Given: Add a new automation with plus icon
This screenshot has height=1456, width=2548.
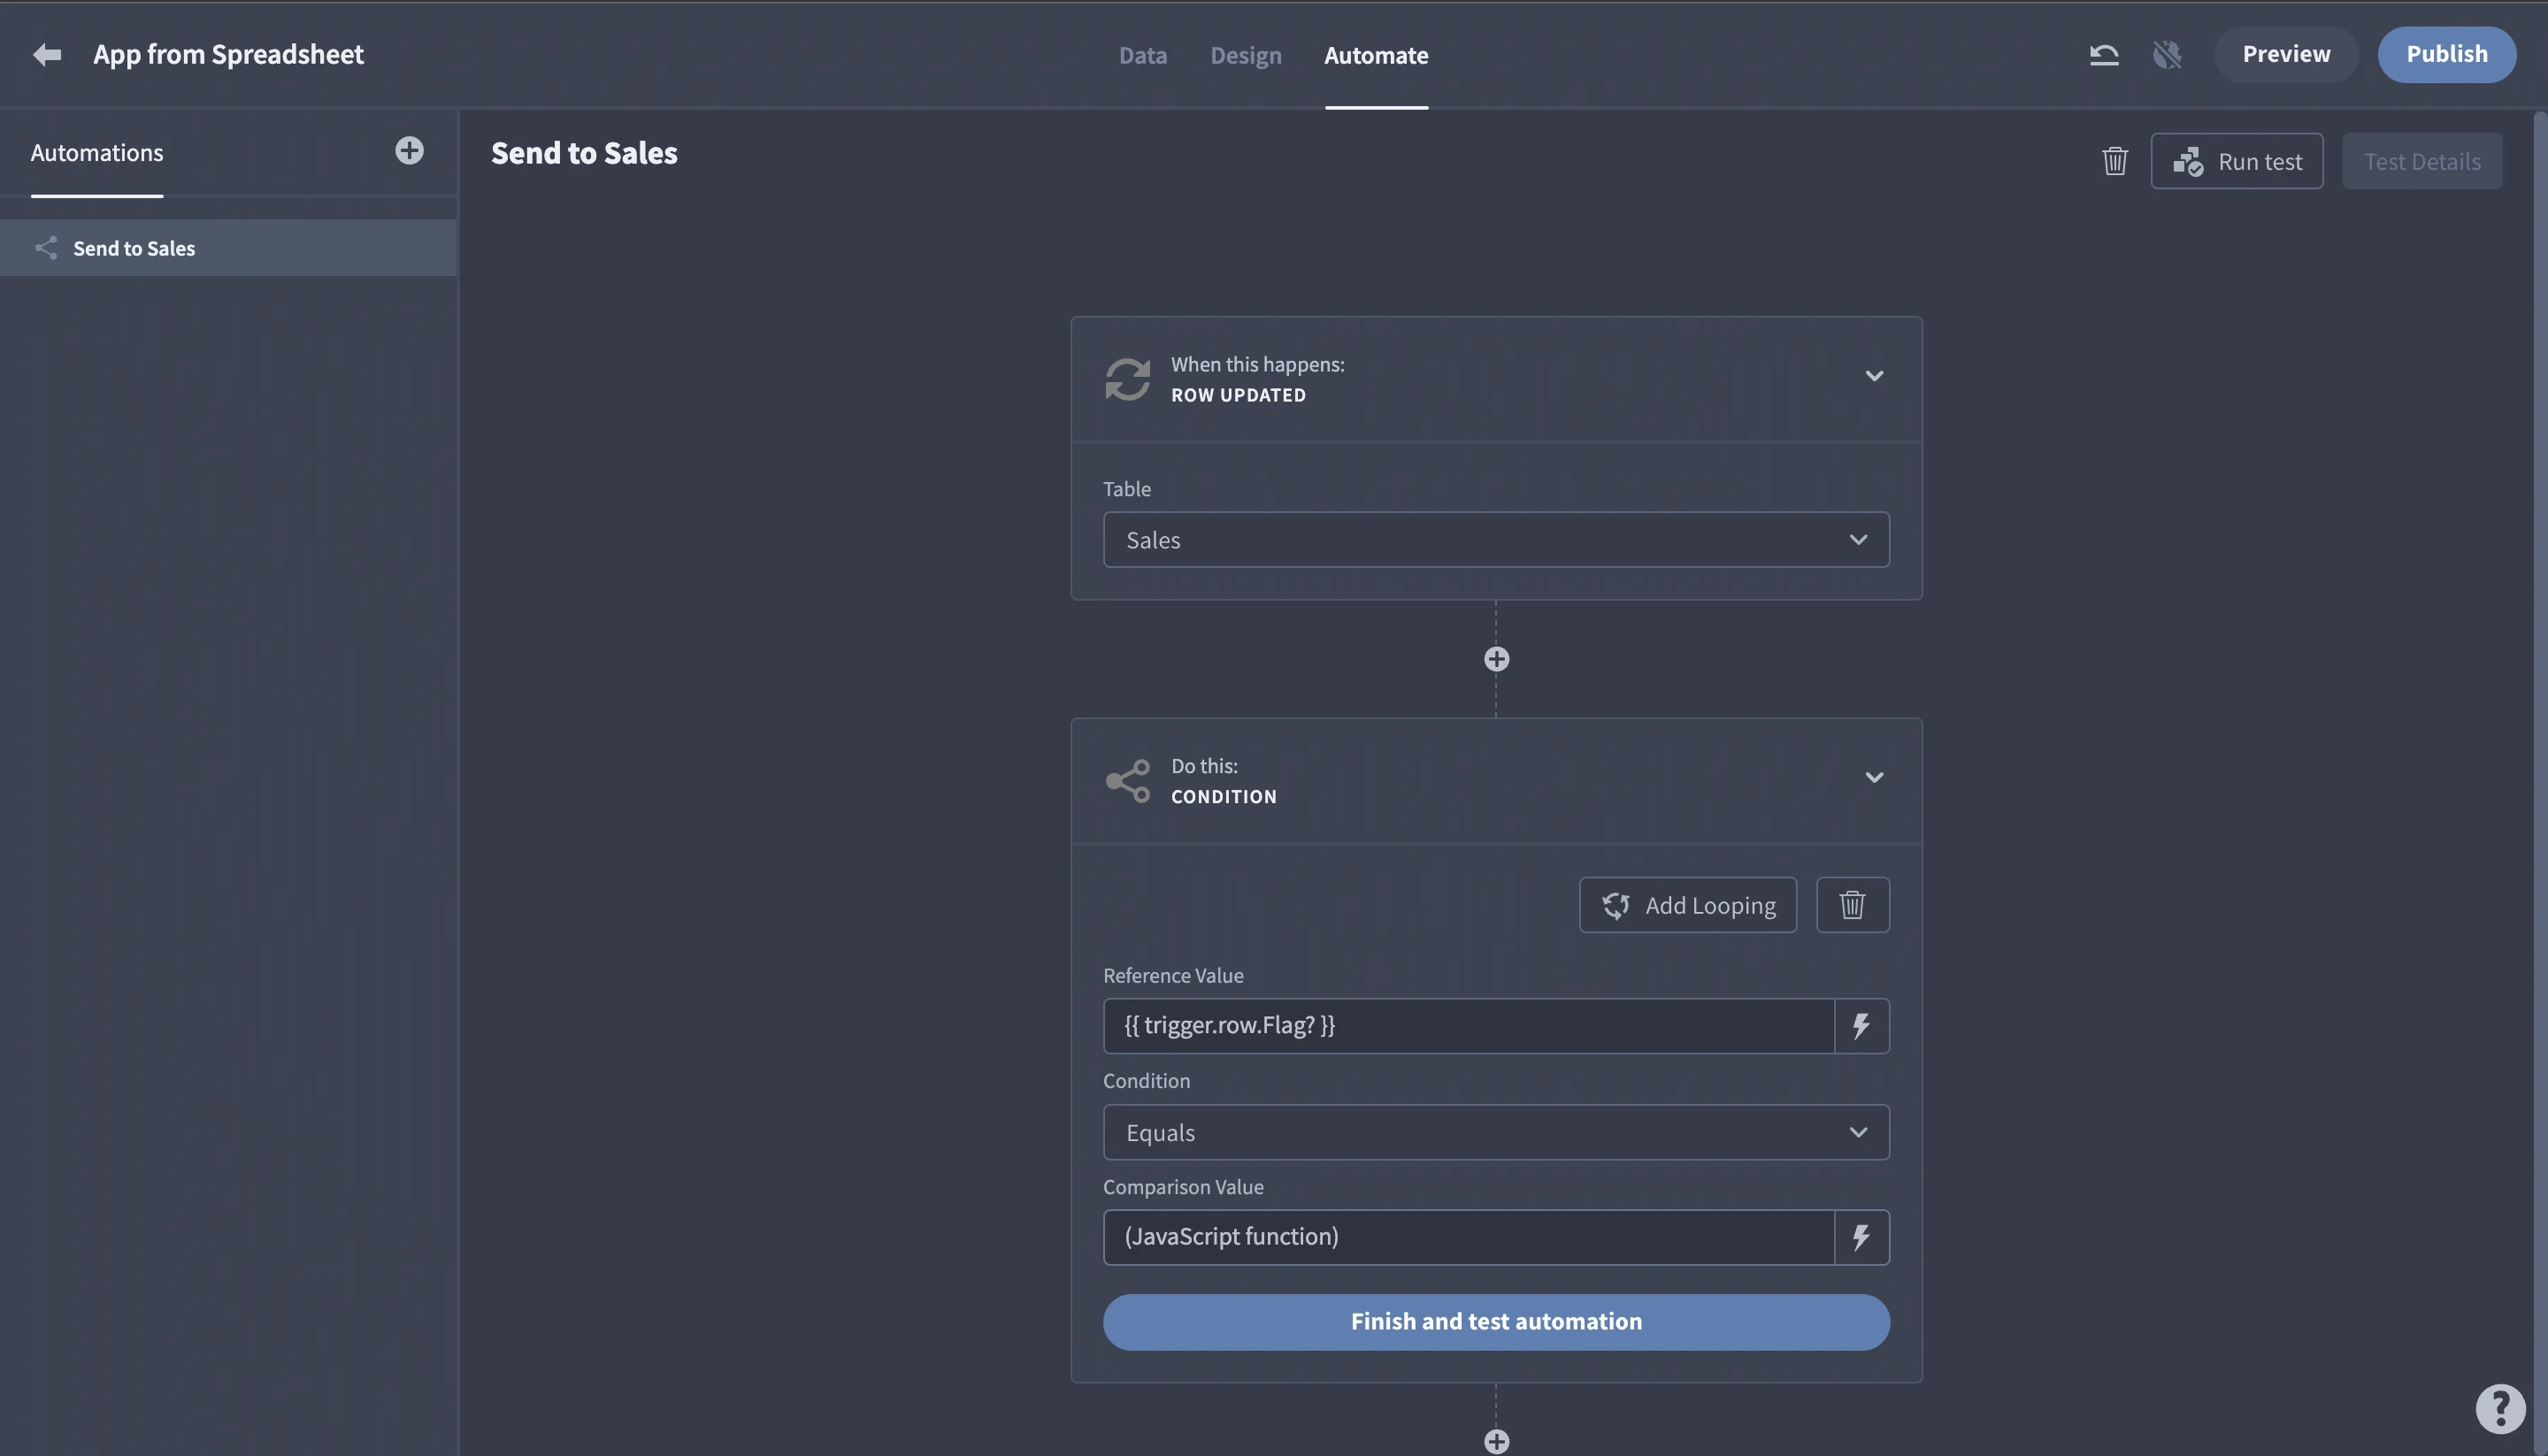Looking at the screenshot, I should point(409,151).
